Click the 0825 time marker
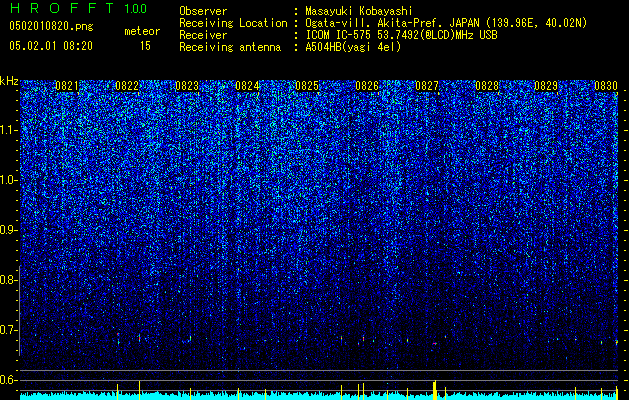The width and height of the screenshot is (629, 400). click(x=307, y=86)
